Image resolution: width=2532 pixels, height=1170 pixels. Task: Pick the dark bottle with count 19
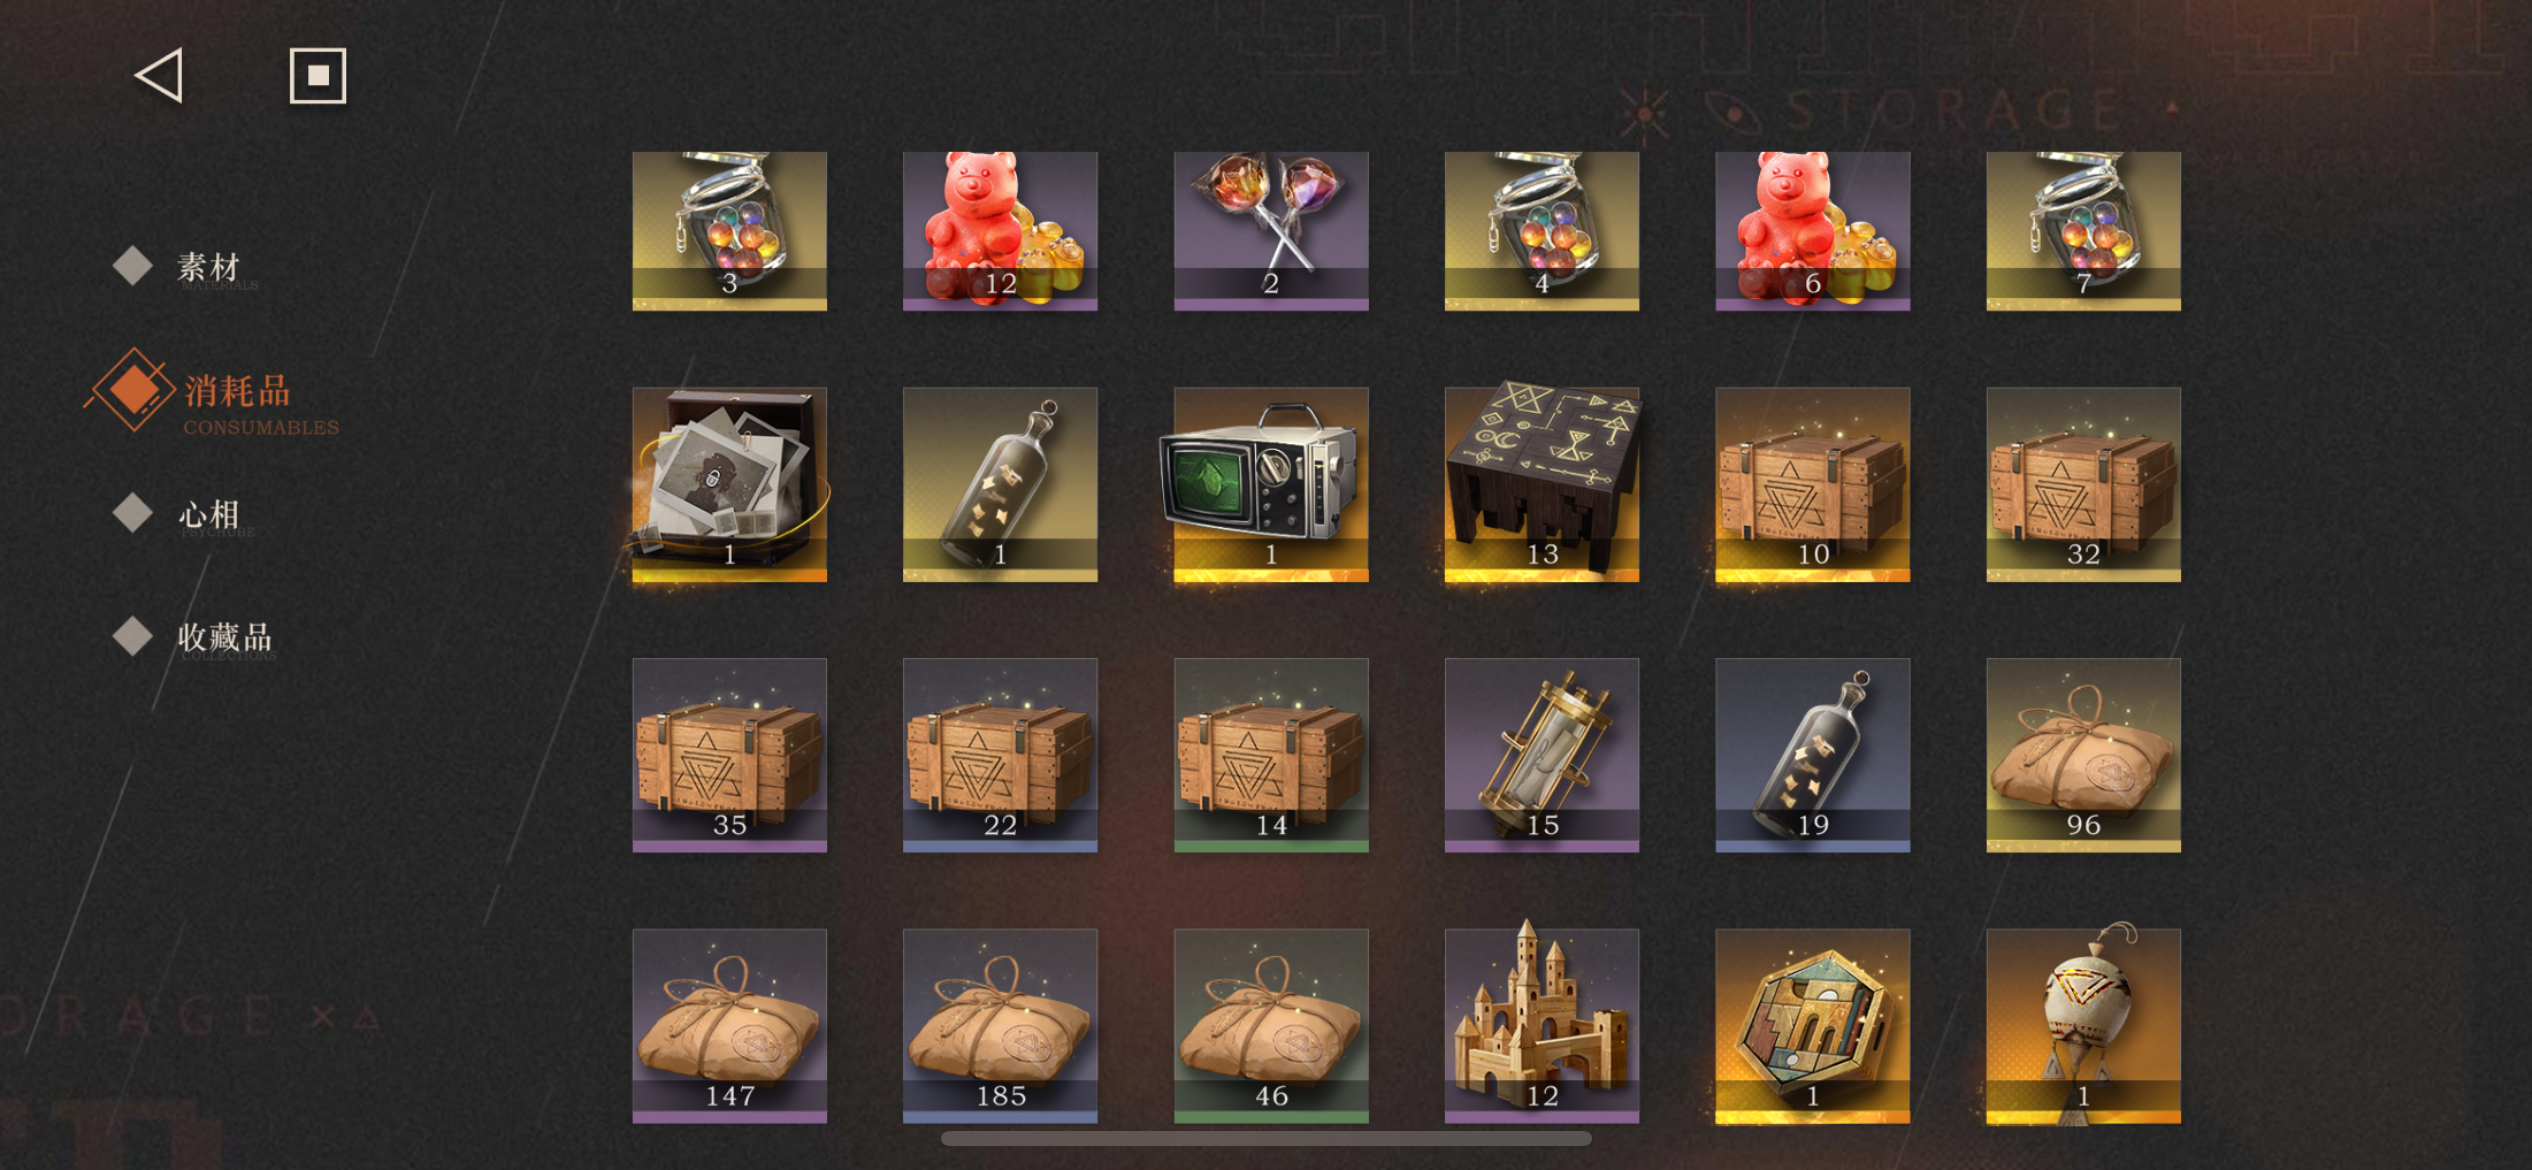[1812, 755]
